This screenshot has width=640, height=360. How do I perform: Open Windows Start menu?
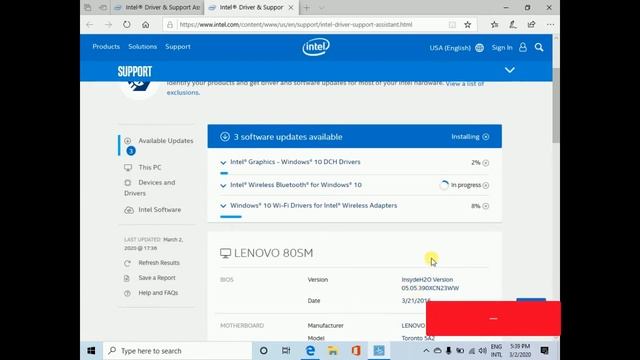(x=91, y=351)
